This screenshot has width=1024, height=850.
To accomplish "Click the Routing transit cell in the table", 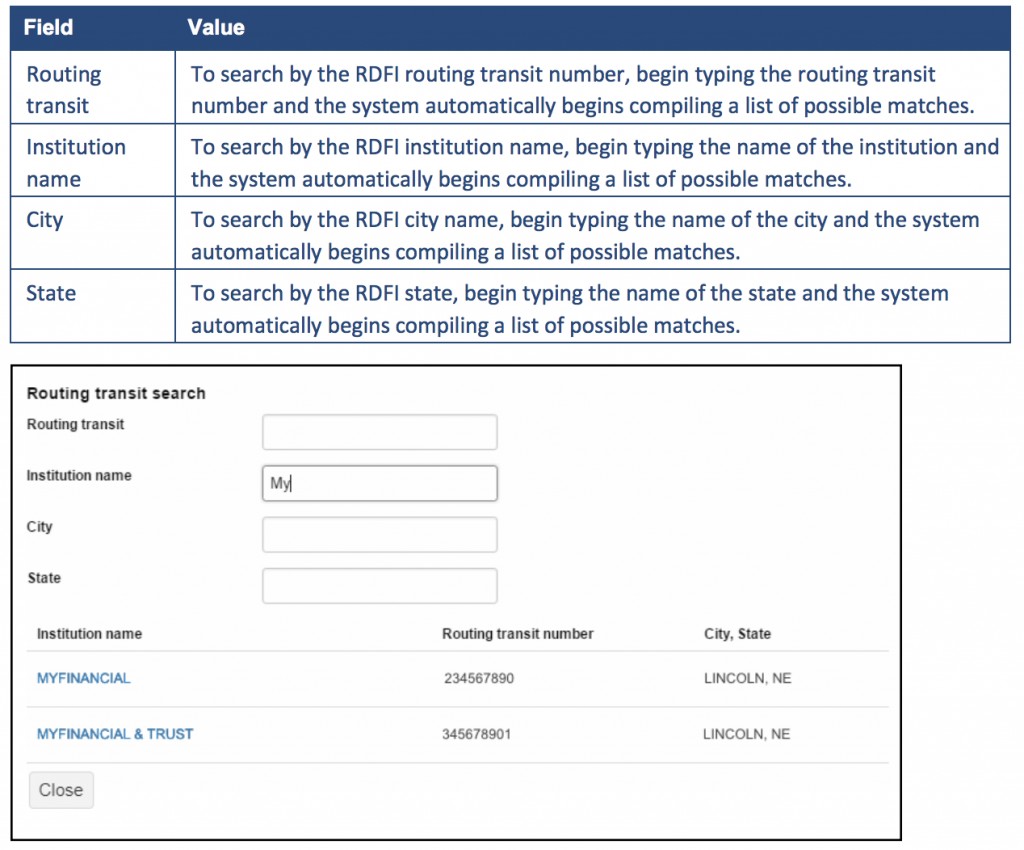I will pos(93,87).
